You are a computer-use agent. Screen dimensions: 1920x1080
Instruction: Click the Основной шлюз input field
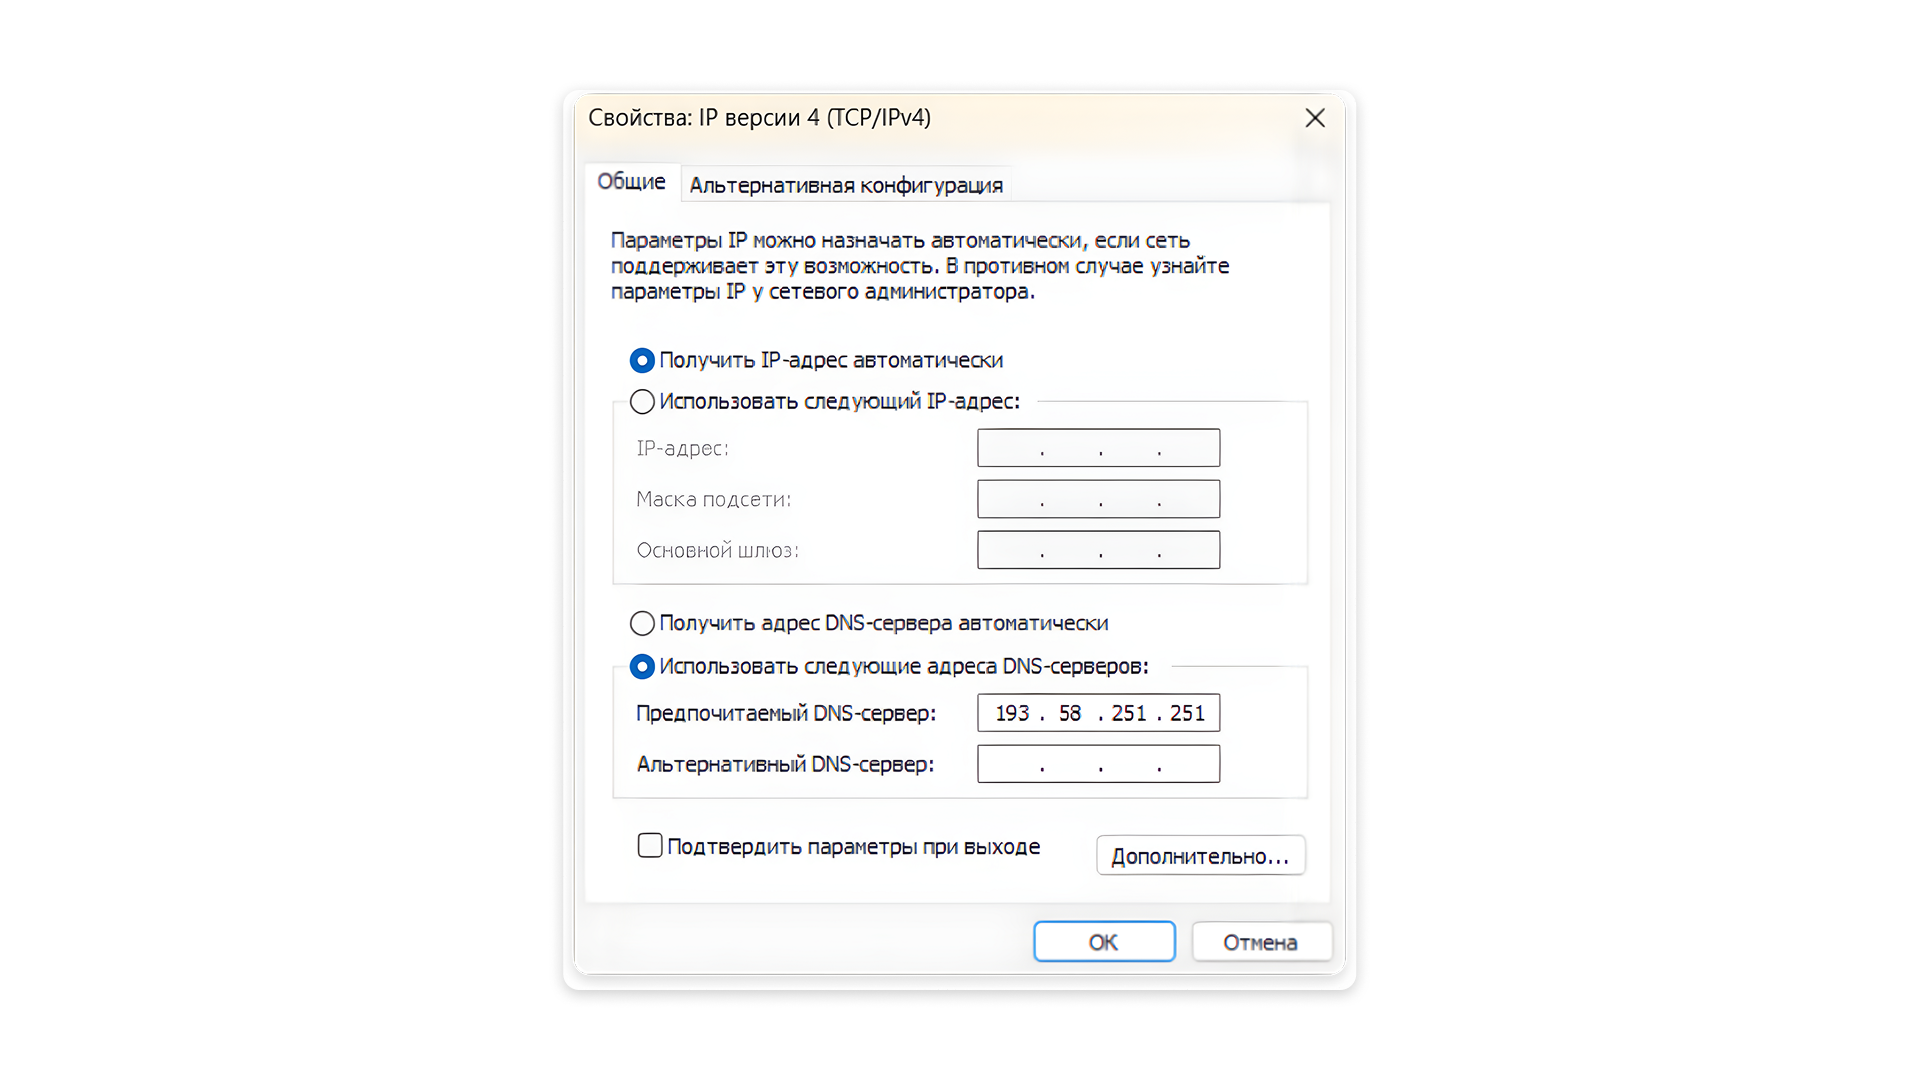pos(1098,550)
